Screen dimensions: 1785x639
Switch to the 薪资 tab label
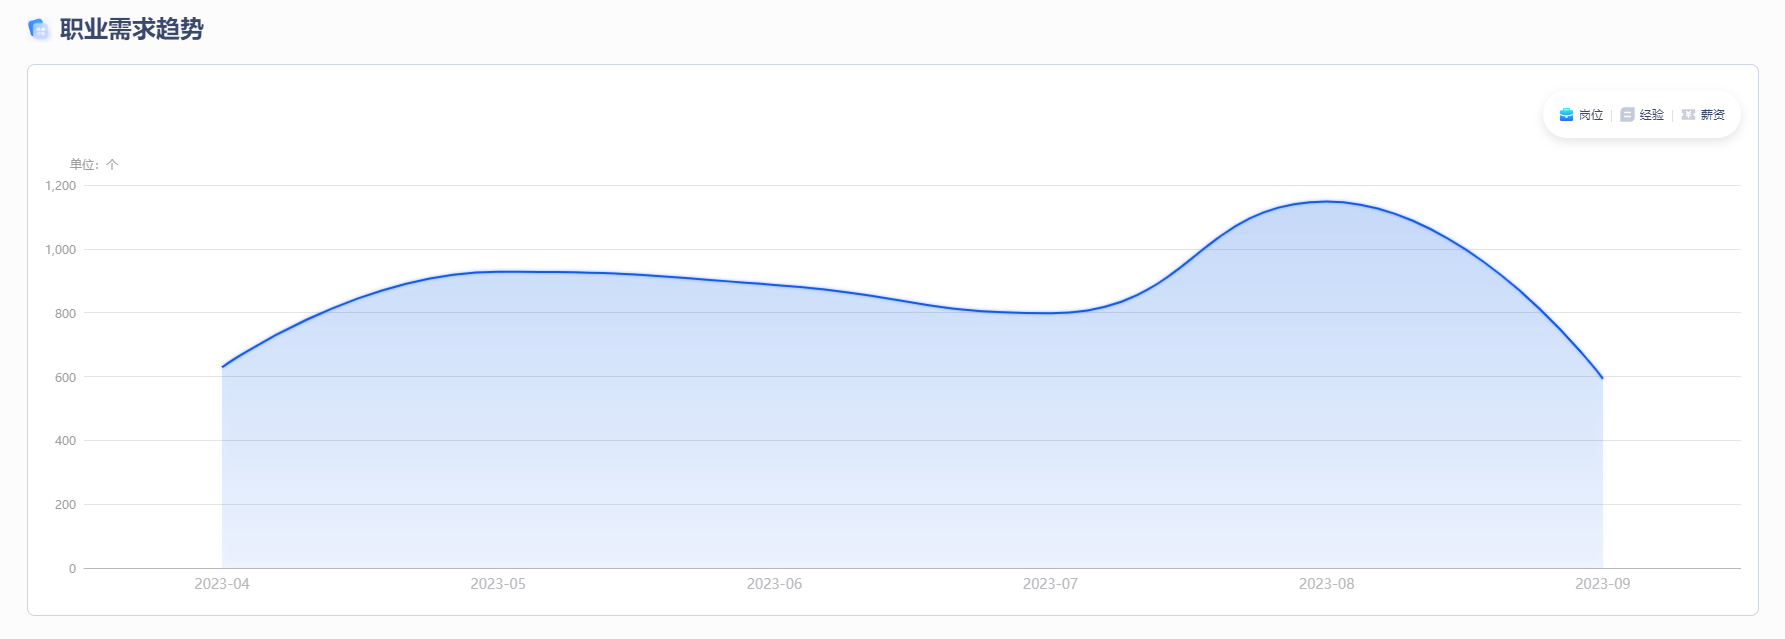[x=1713, y=115]
